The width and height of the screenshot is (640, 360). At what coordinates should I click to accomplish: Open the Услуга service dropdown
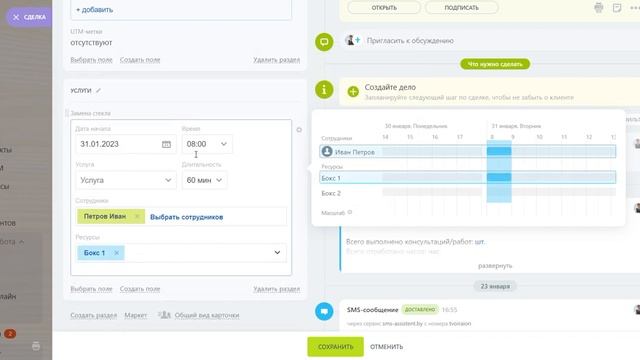pos(126,180)
